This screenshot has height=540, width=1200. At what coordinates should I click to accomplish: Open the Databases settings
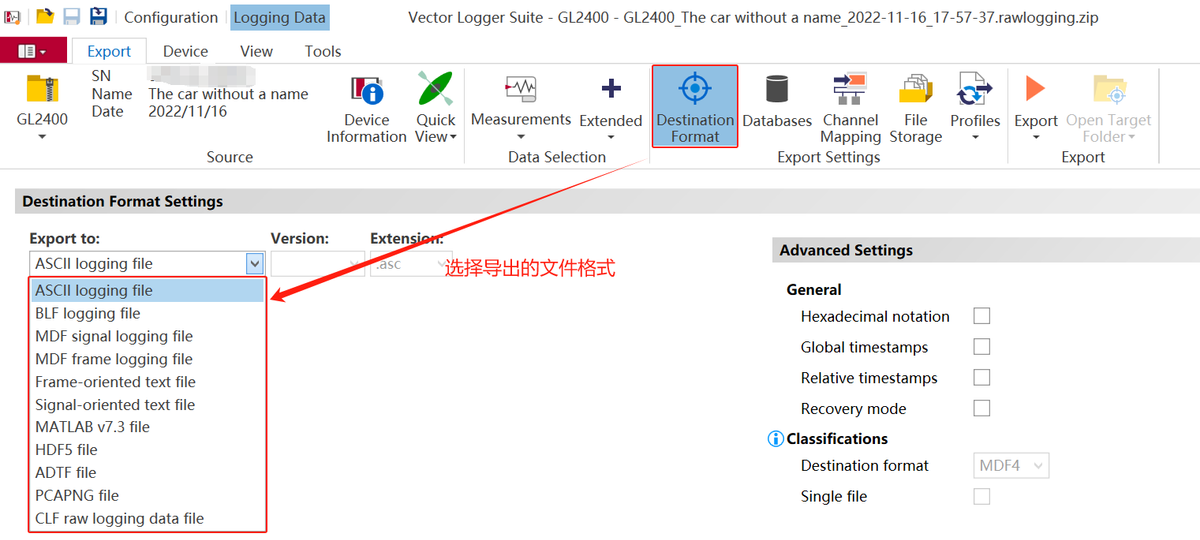coord(776,104)
